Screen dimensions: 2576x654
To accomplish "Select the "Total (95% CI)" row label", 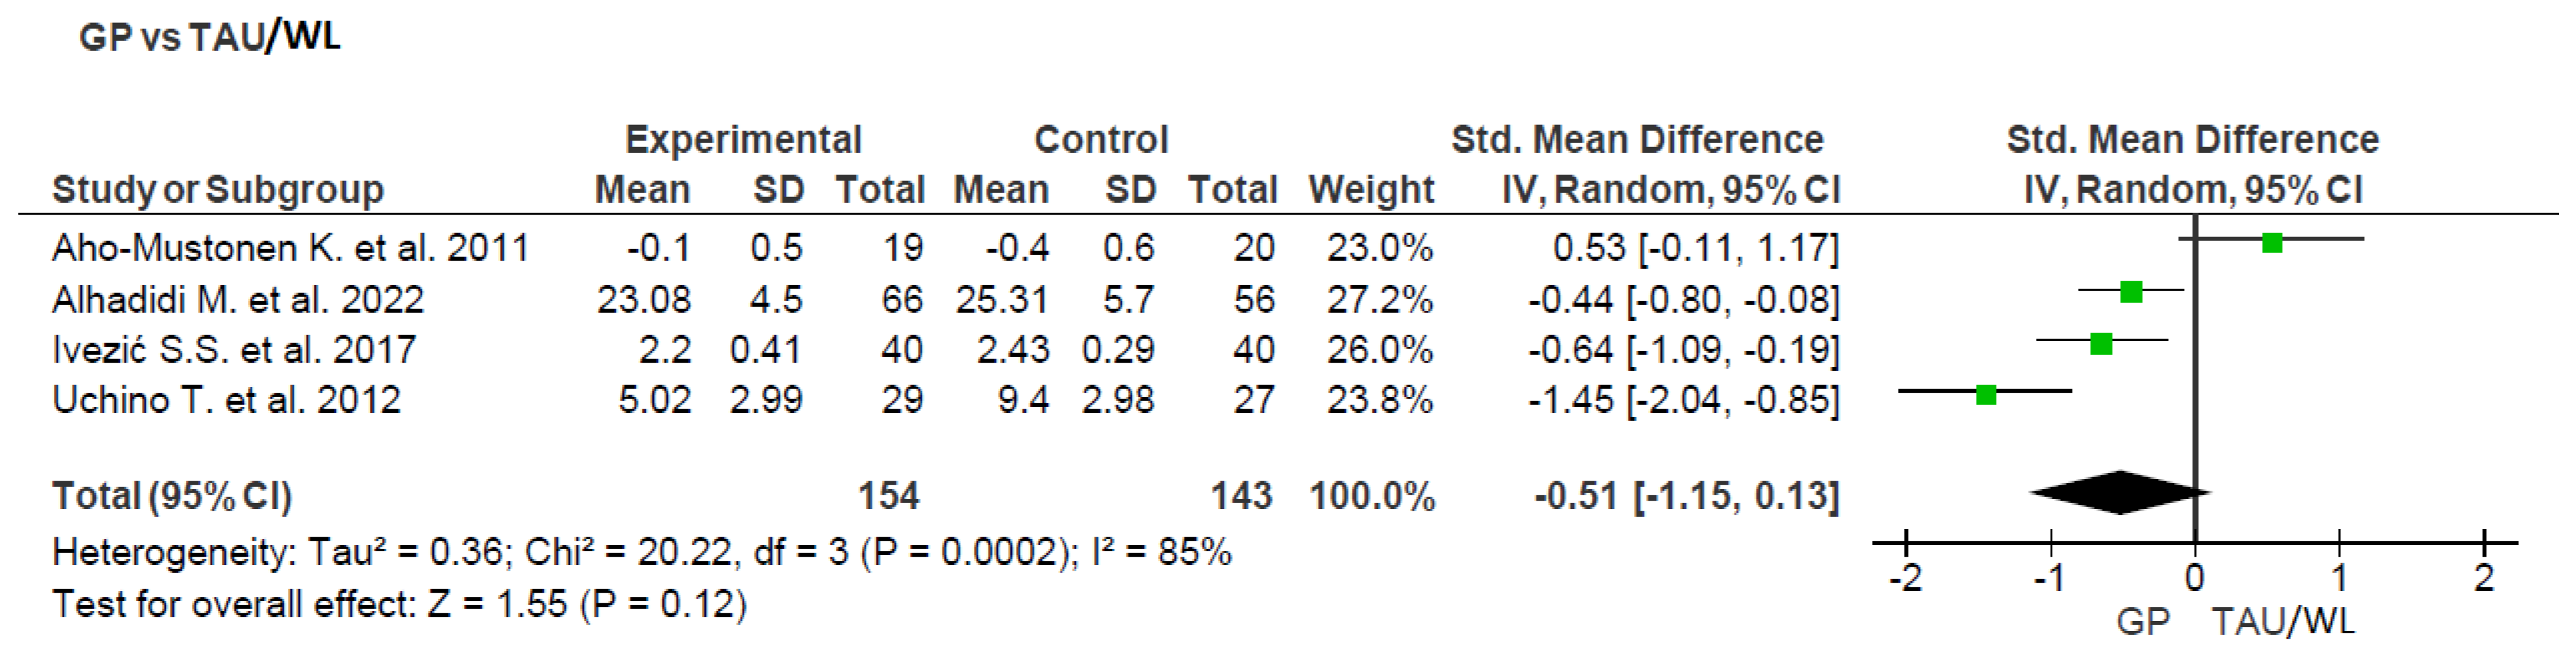I will tap(171, 495).
